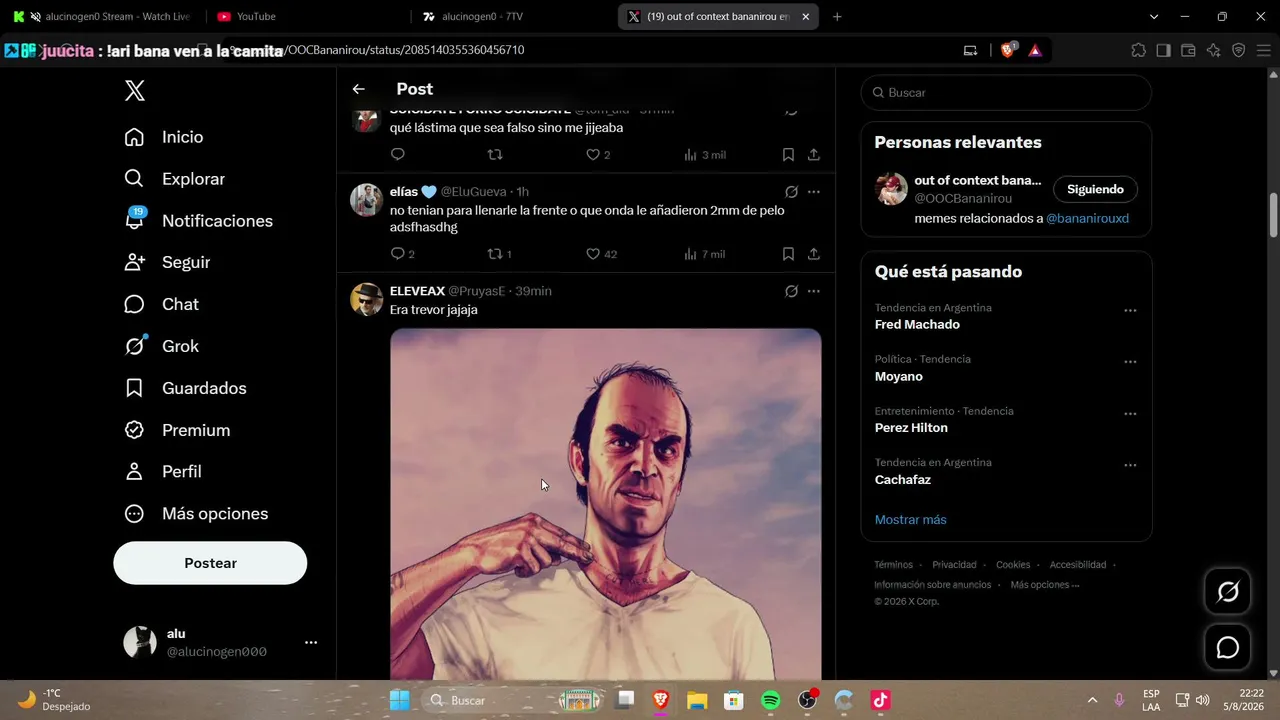Open ELEVEAX's profile avatar
The height and width of the screenshot is (720, 1280).
367,299
